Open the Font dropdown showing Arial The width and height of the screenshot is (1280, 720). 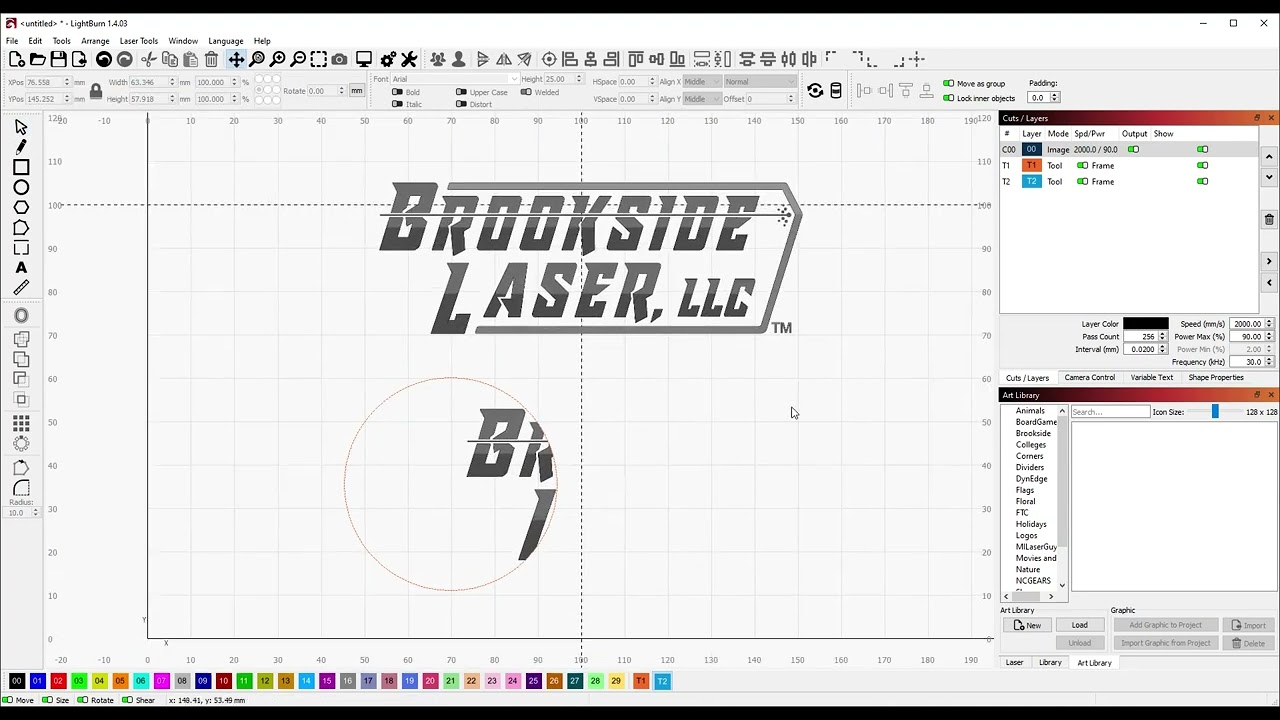455,79
